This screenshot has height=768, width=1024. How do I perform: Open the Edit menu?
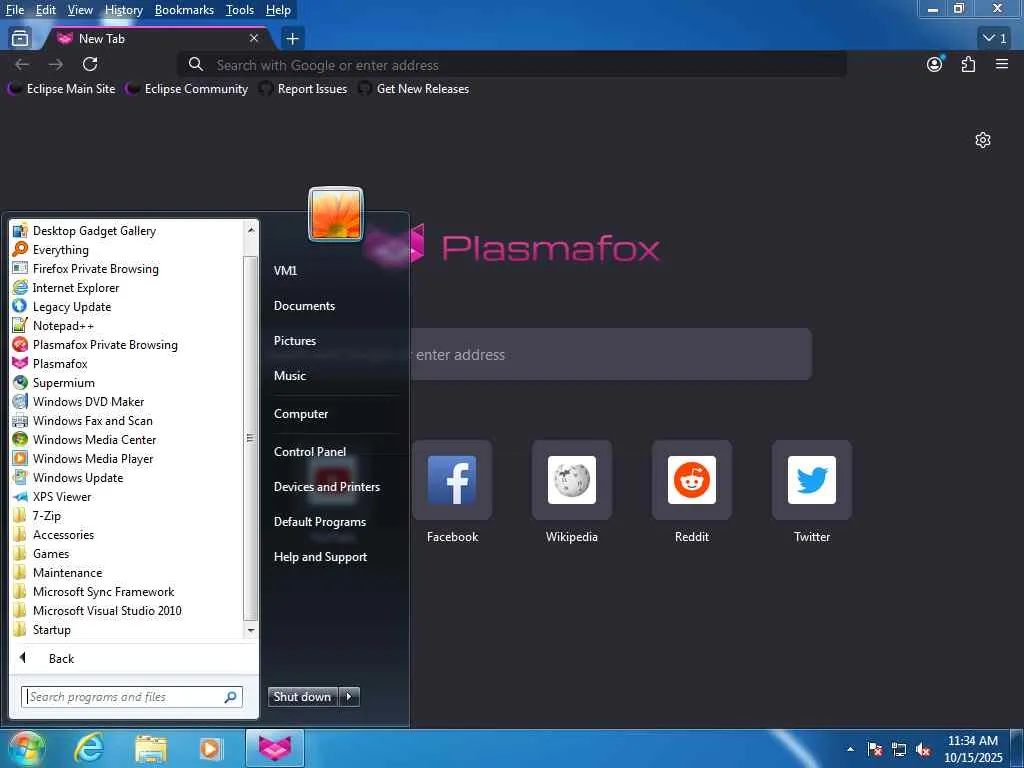tap(46, 10)
